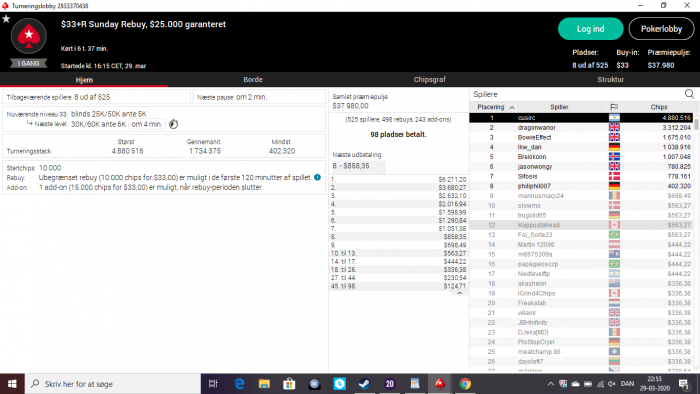Click the Log ind button
Image resolution: width=700 pixels, height=394 pixels.
590,29
